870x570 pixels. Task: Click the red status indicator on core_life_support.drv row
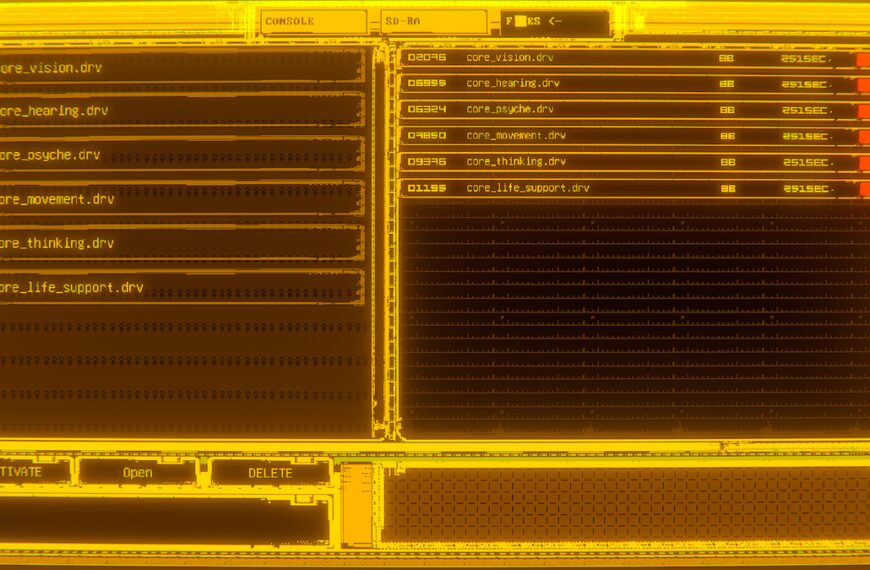pos(863,189)
